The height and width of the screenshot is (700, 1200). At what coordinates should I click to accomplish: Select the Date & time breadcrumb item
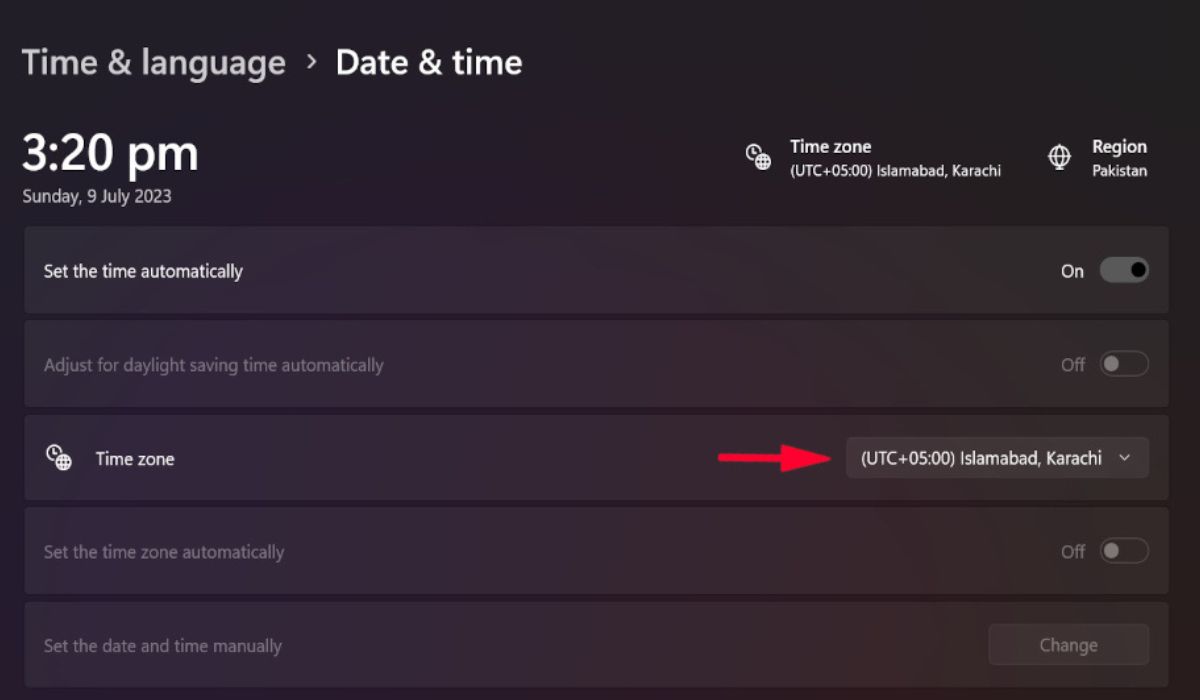point(429,62)
